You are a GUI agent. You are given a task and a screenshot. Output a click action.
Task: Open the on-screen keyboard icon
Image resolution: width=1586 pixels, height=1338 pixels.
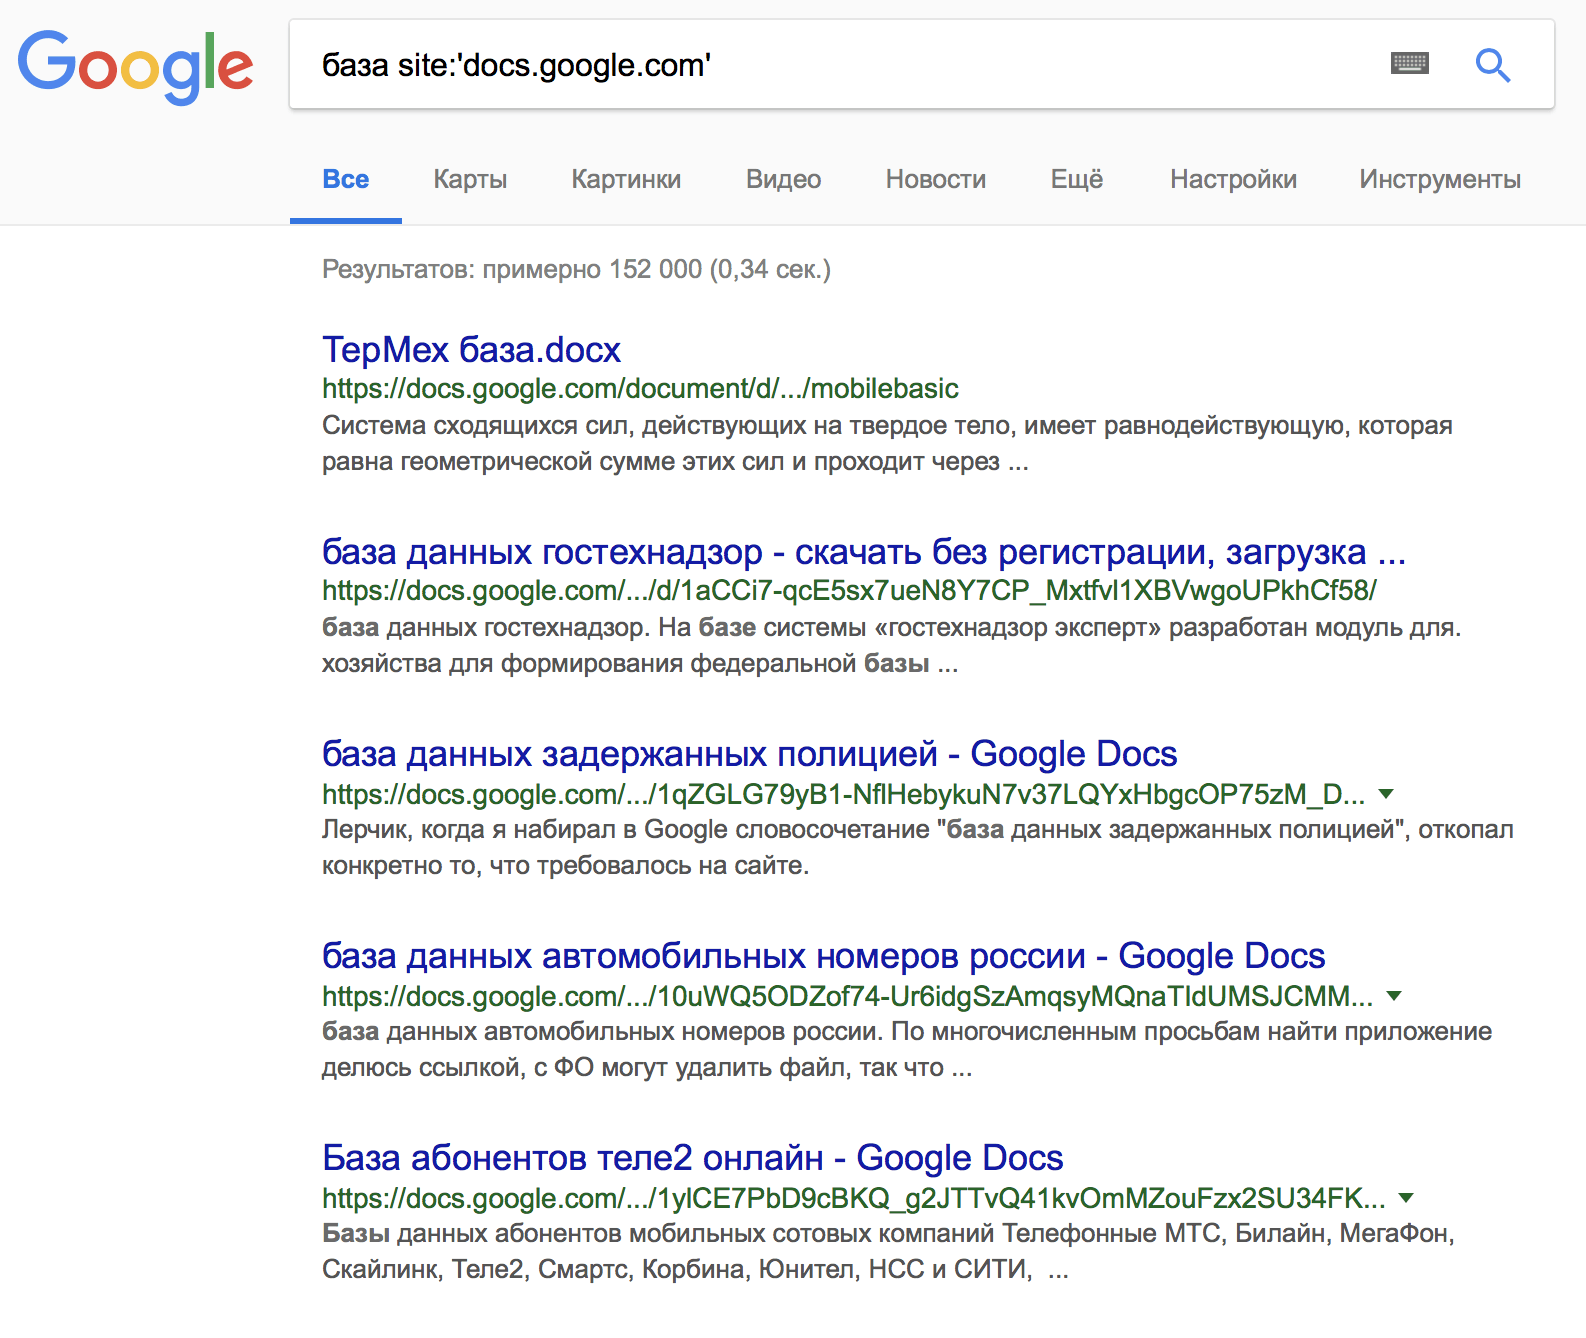pos(1410,64)
